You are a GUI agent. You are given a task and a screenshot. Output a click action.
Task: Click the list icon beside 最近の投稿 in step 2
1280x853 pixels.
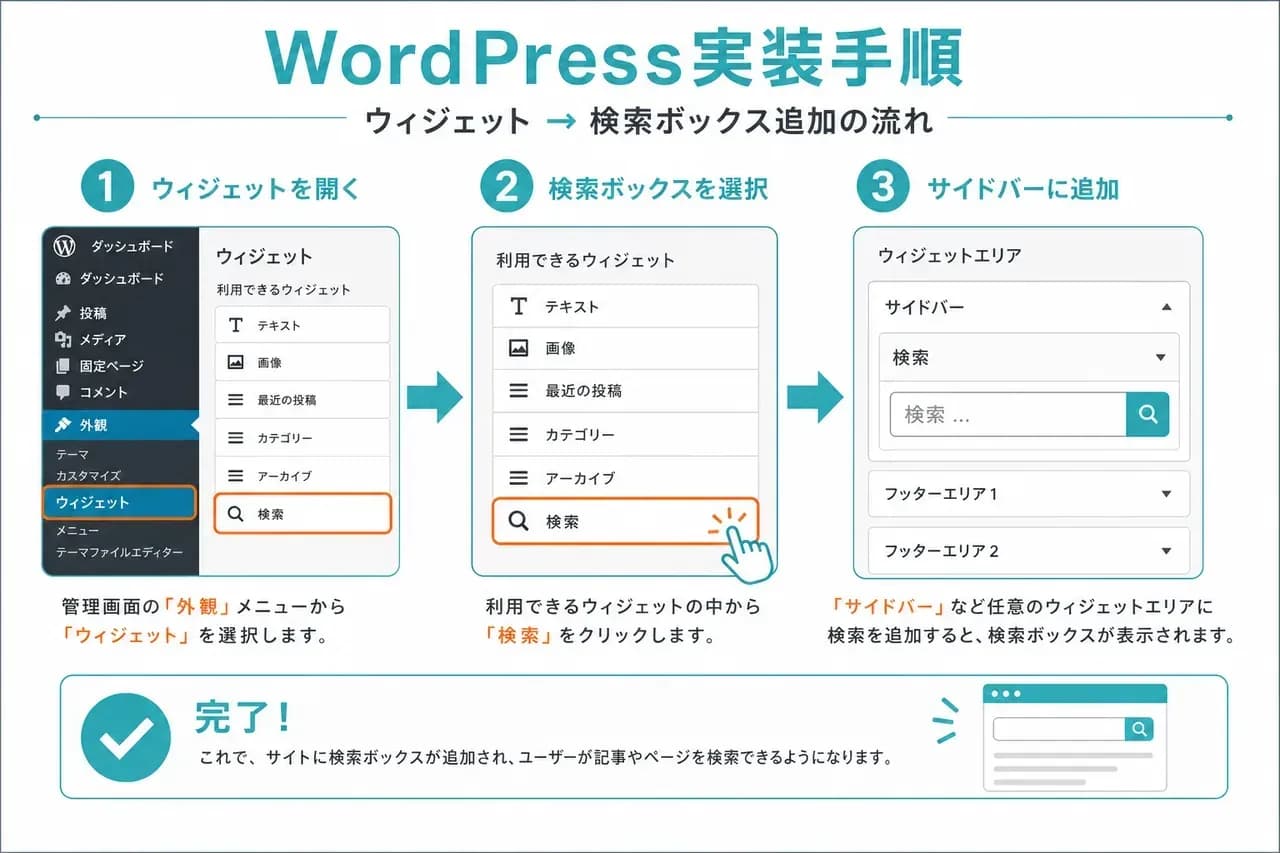pyautogui.click(x=518, y=391)
